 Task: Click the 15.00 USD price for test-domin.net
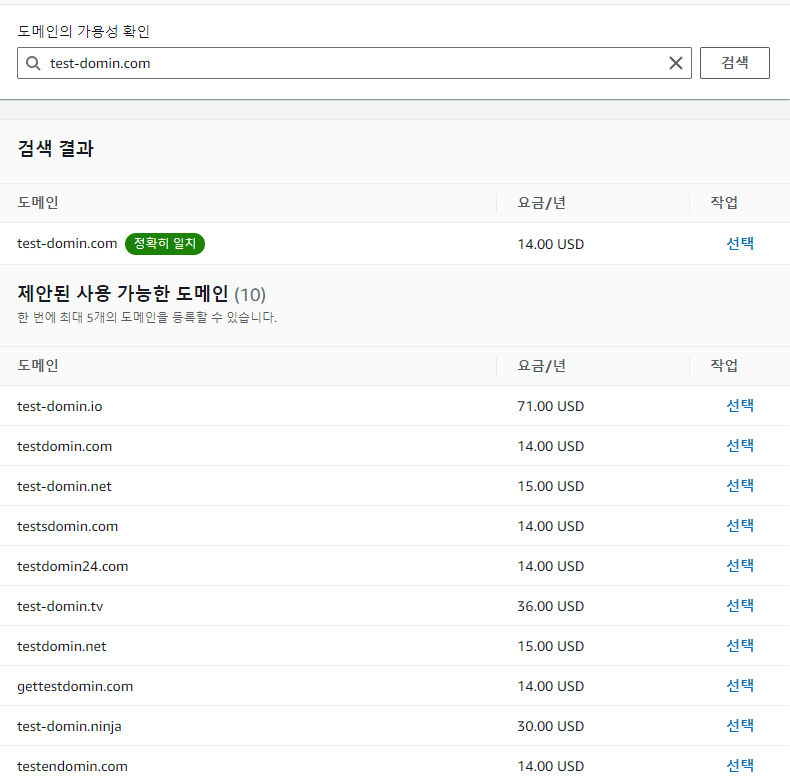click(x=551, y=486)
